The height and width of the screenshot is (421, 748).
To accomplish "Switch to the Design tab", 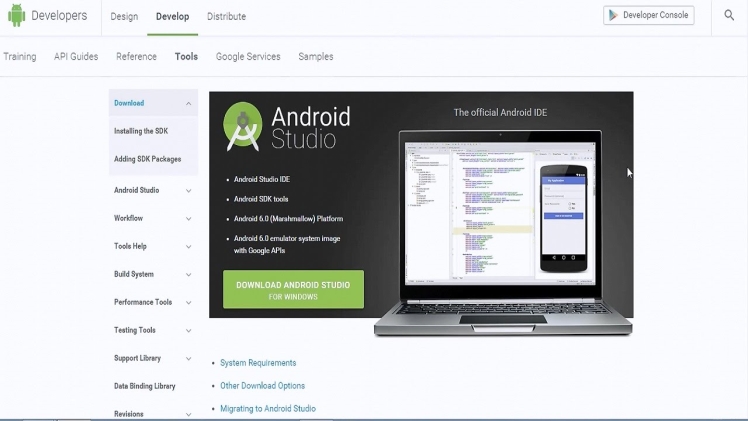I will tap(124, 17).
